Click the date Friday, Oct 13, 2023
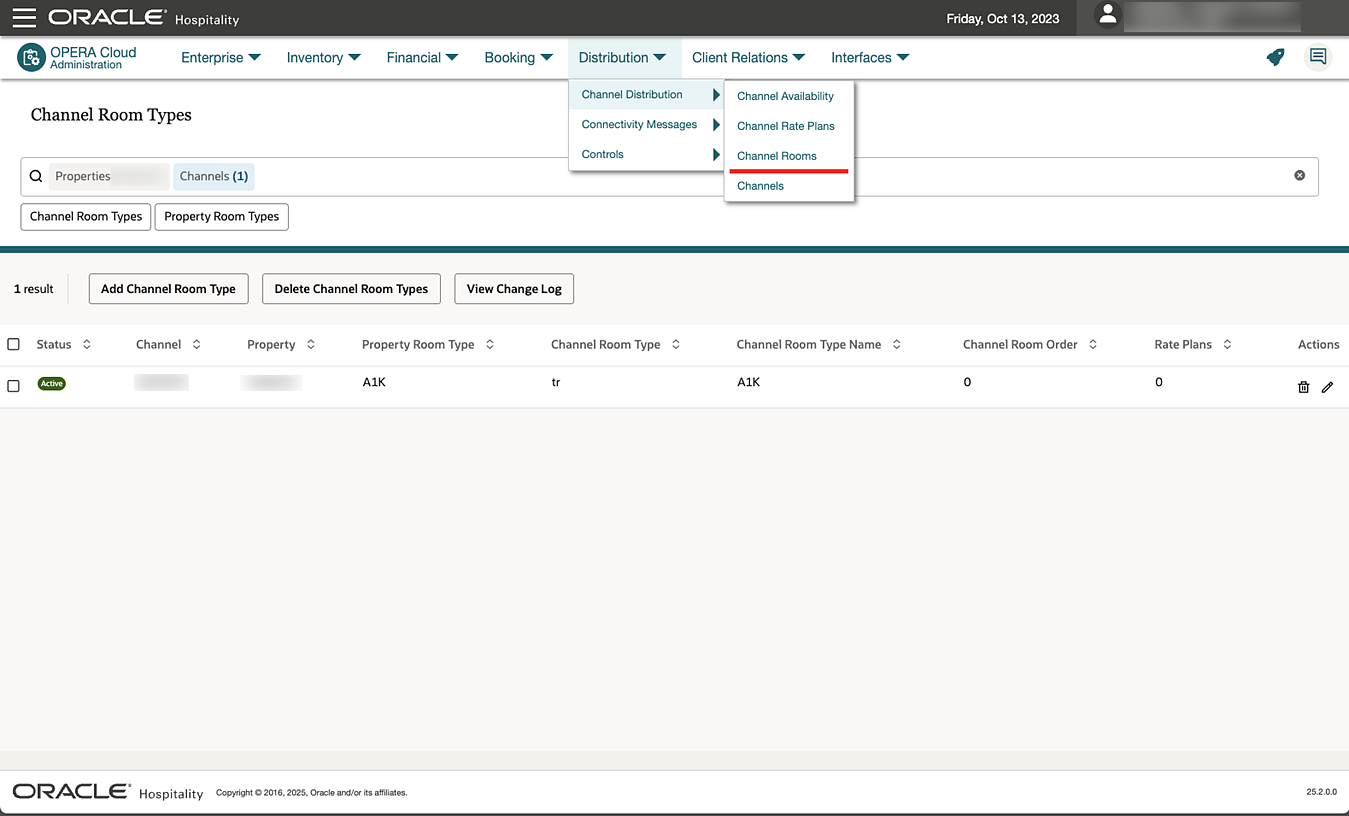 pyautogui.click(x=1003, y=18)
